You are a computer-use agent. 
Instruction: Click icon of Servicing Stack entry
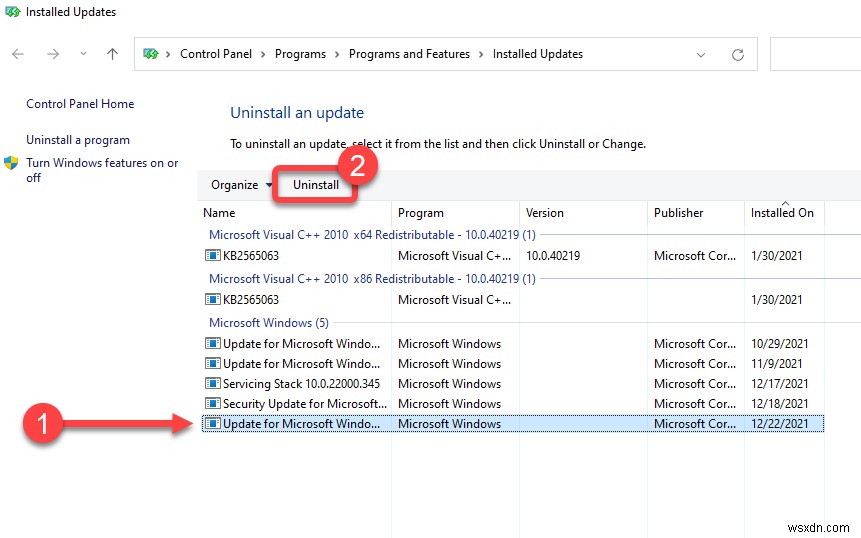pyautogui.click(x=212, y=383)
